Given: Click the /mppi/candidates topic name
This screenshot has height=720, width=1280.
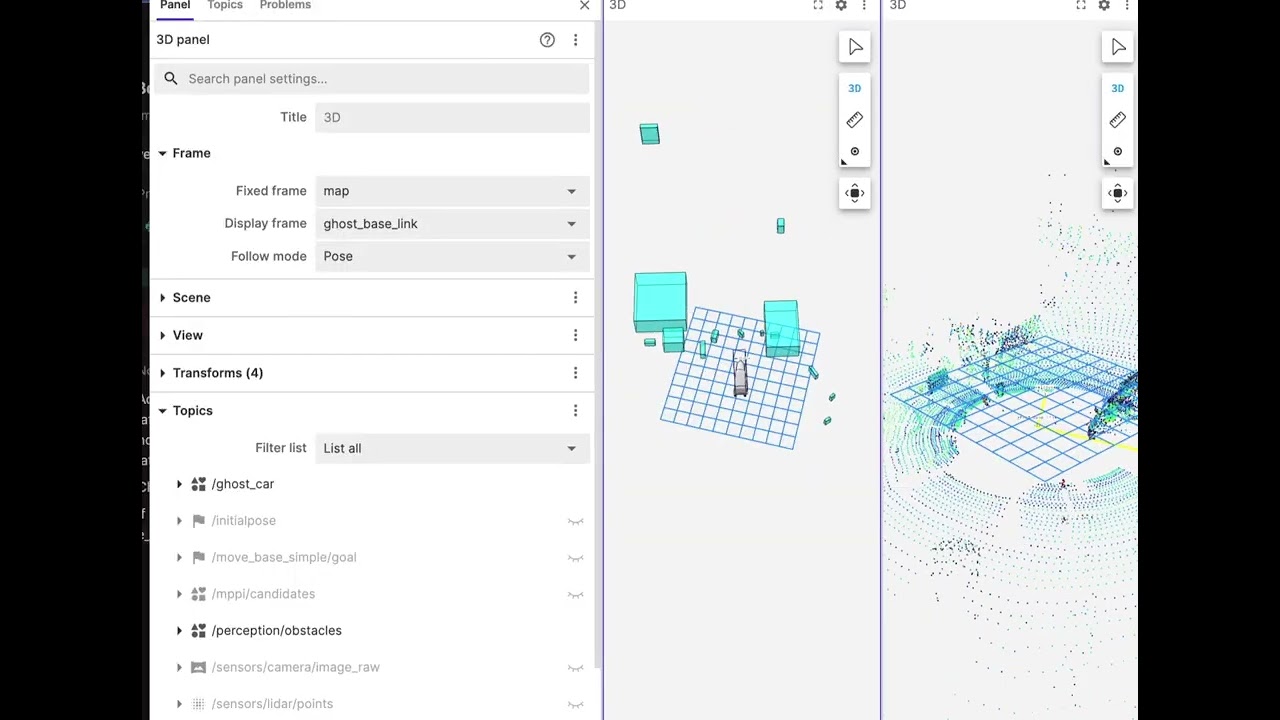Looking at the screenshot, I should (263, 594).
